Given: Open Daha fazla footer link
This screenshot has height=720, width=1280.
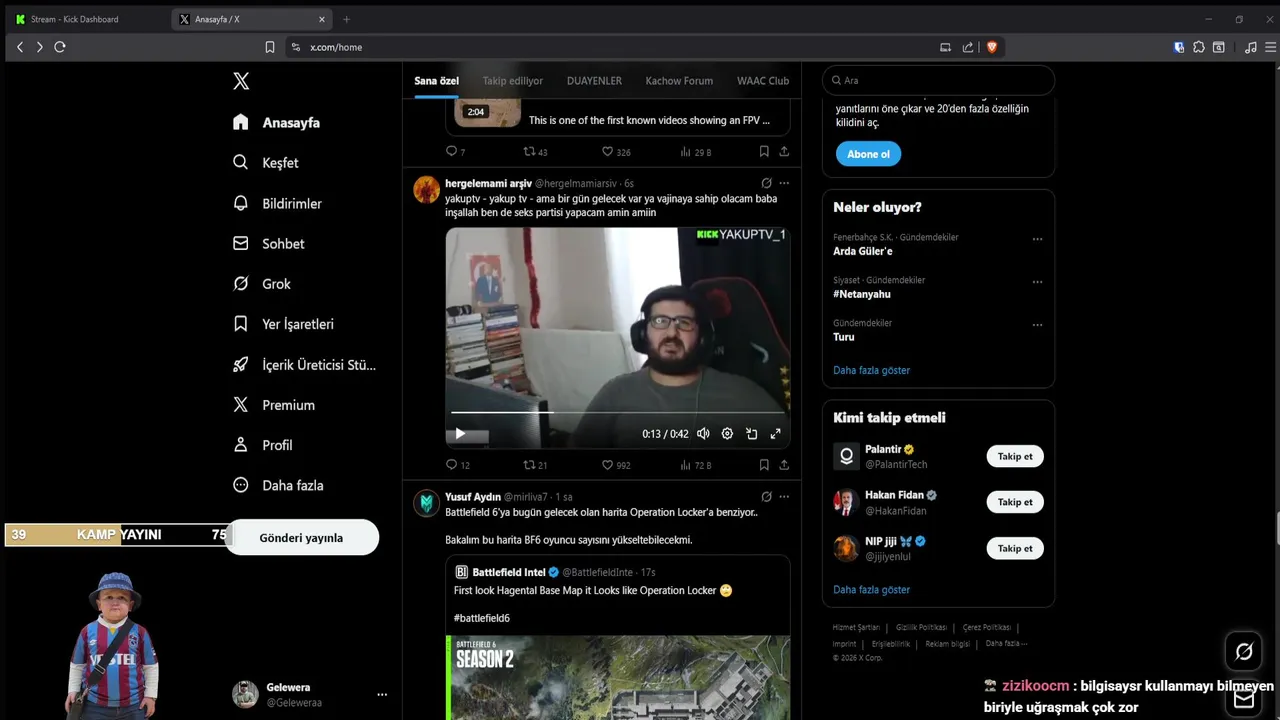Looking at the screenshot, I should pos(1005,644).
